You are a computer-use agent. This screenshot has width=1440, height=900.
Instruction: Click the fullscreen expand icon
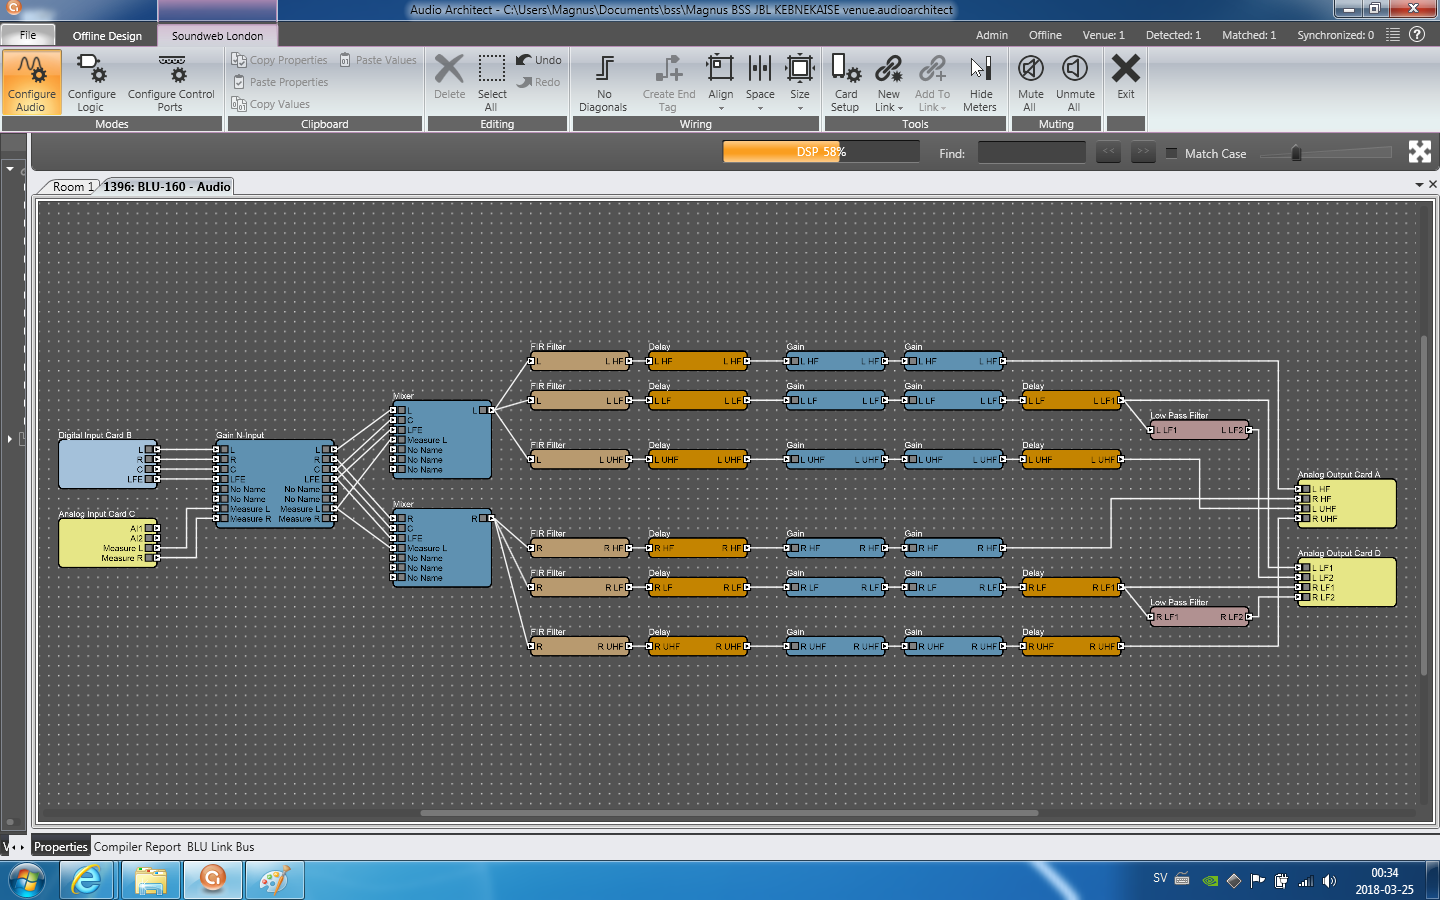coord(1419,152)
